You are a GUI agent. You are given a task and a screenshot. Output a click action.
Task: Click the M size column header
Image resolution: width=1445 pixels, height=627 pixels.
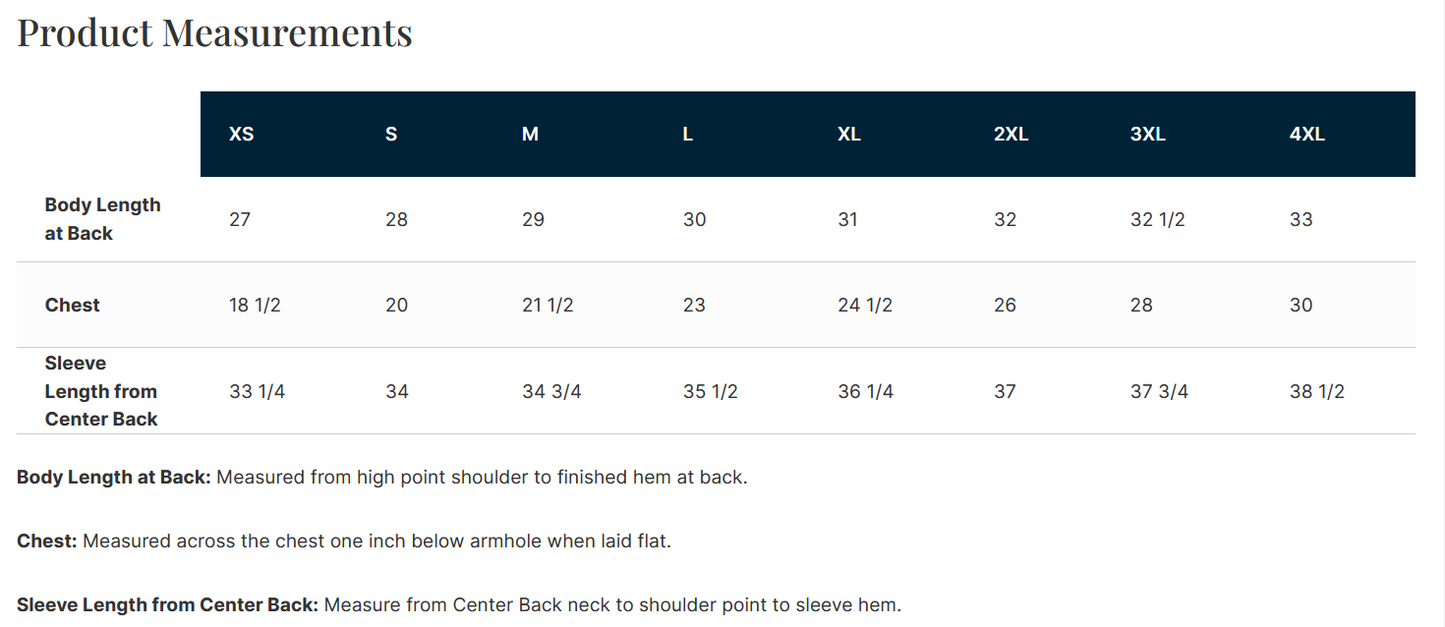pyautogui.click(x=530, y=134)
